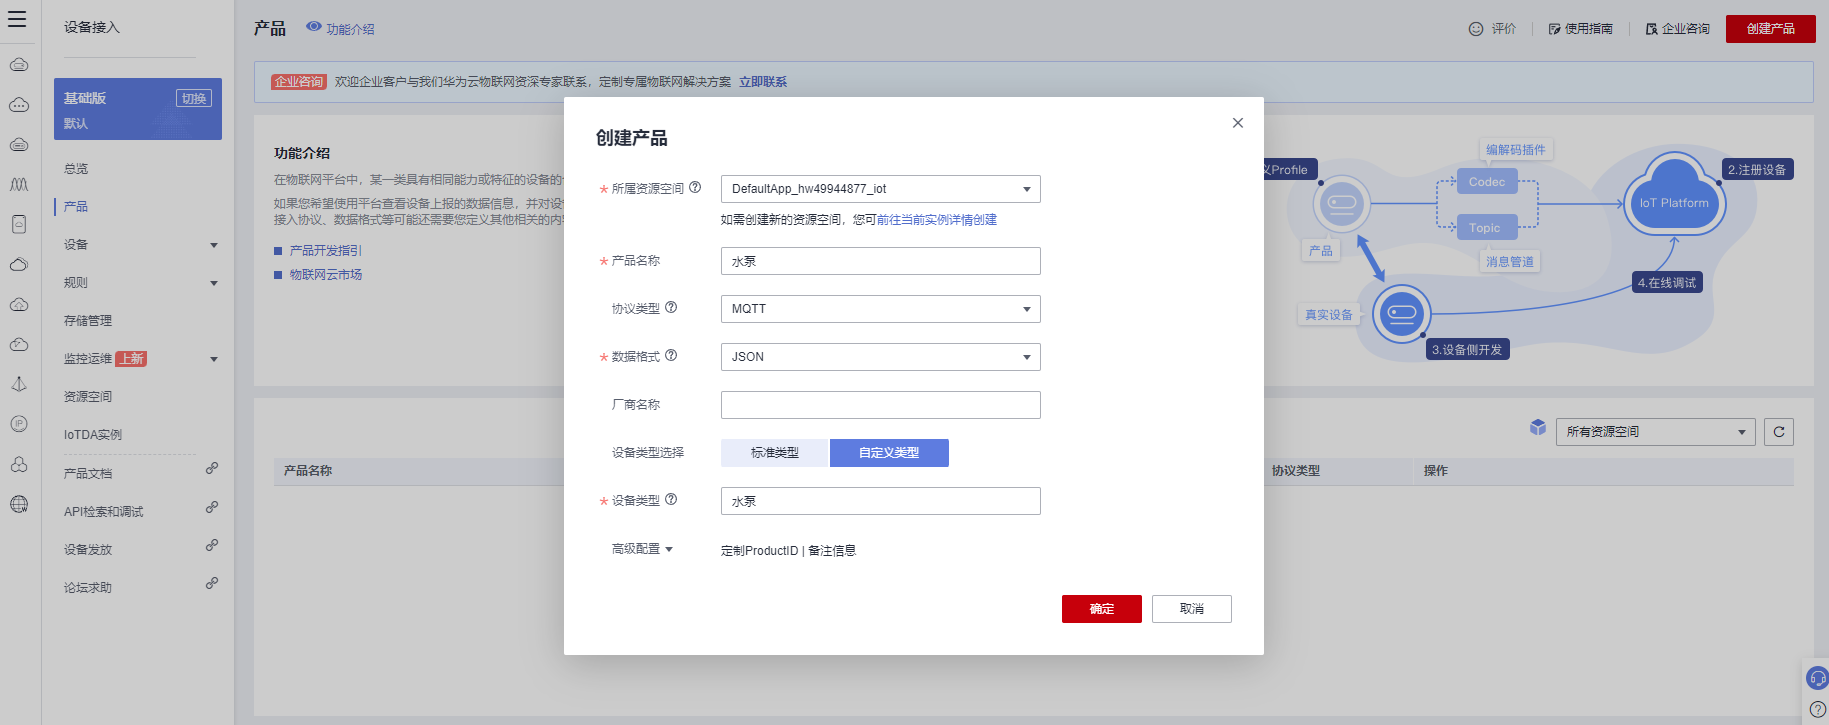Click the 产品名称 input field containing 水泵
Screen dimensions: 1829x725
click(880, 261)
